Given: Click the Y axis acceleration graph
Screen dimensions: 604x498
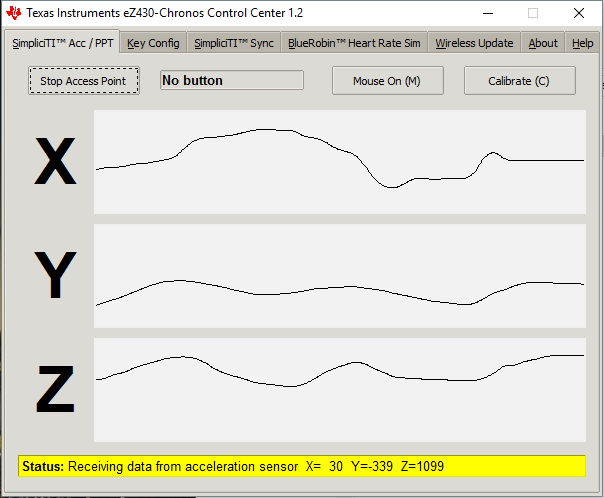Looking at the screenshot, I should pyautogui.click(x=340, y=276).
